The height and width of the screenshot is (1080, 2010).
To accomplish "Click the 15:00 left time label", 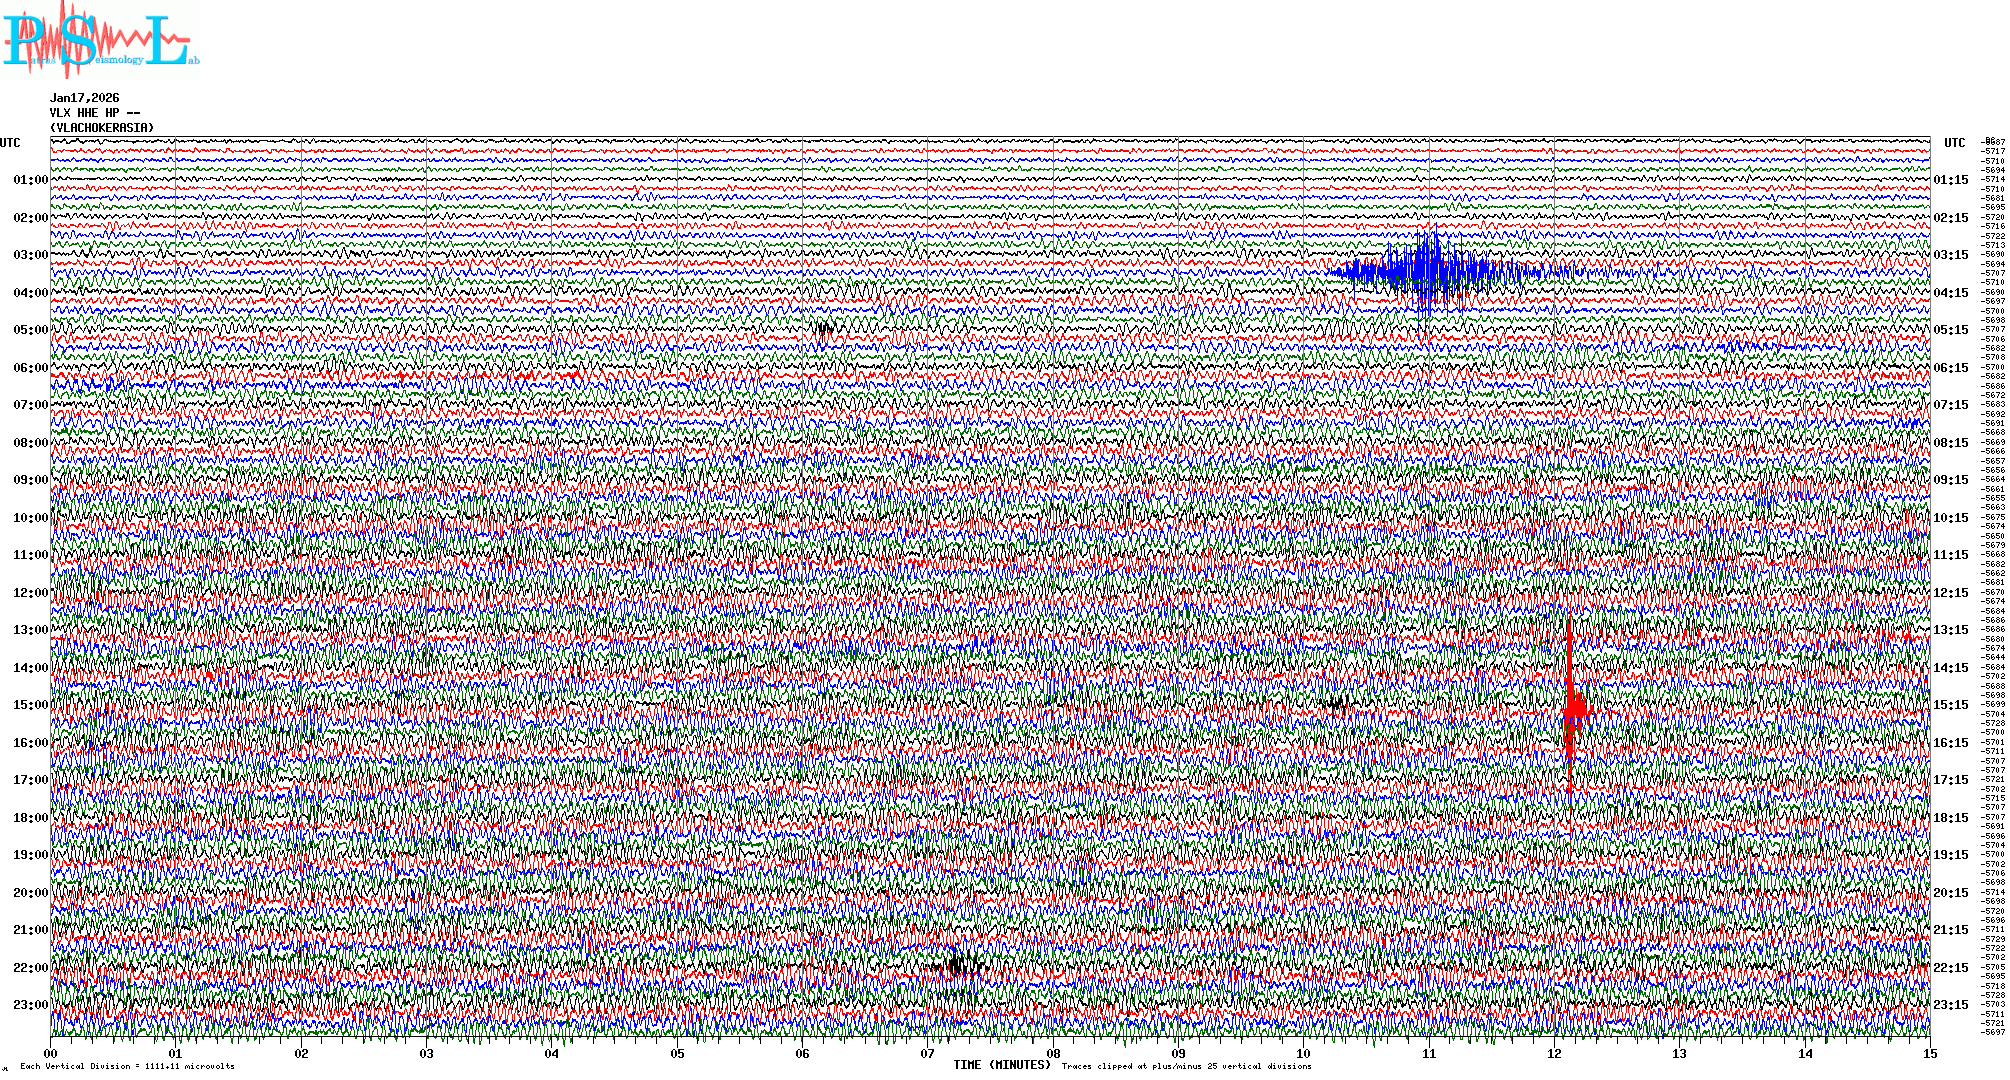I will coord(30,705).
